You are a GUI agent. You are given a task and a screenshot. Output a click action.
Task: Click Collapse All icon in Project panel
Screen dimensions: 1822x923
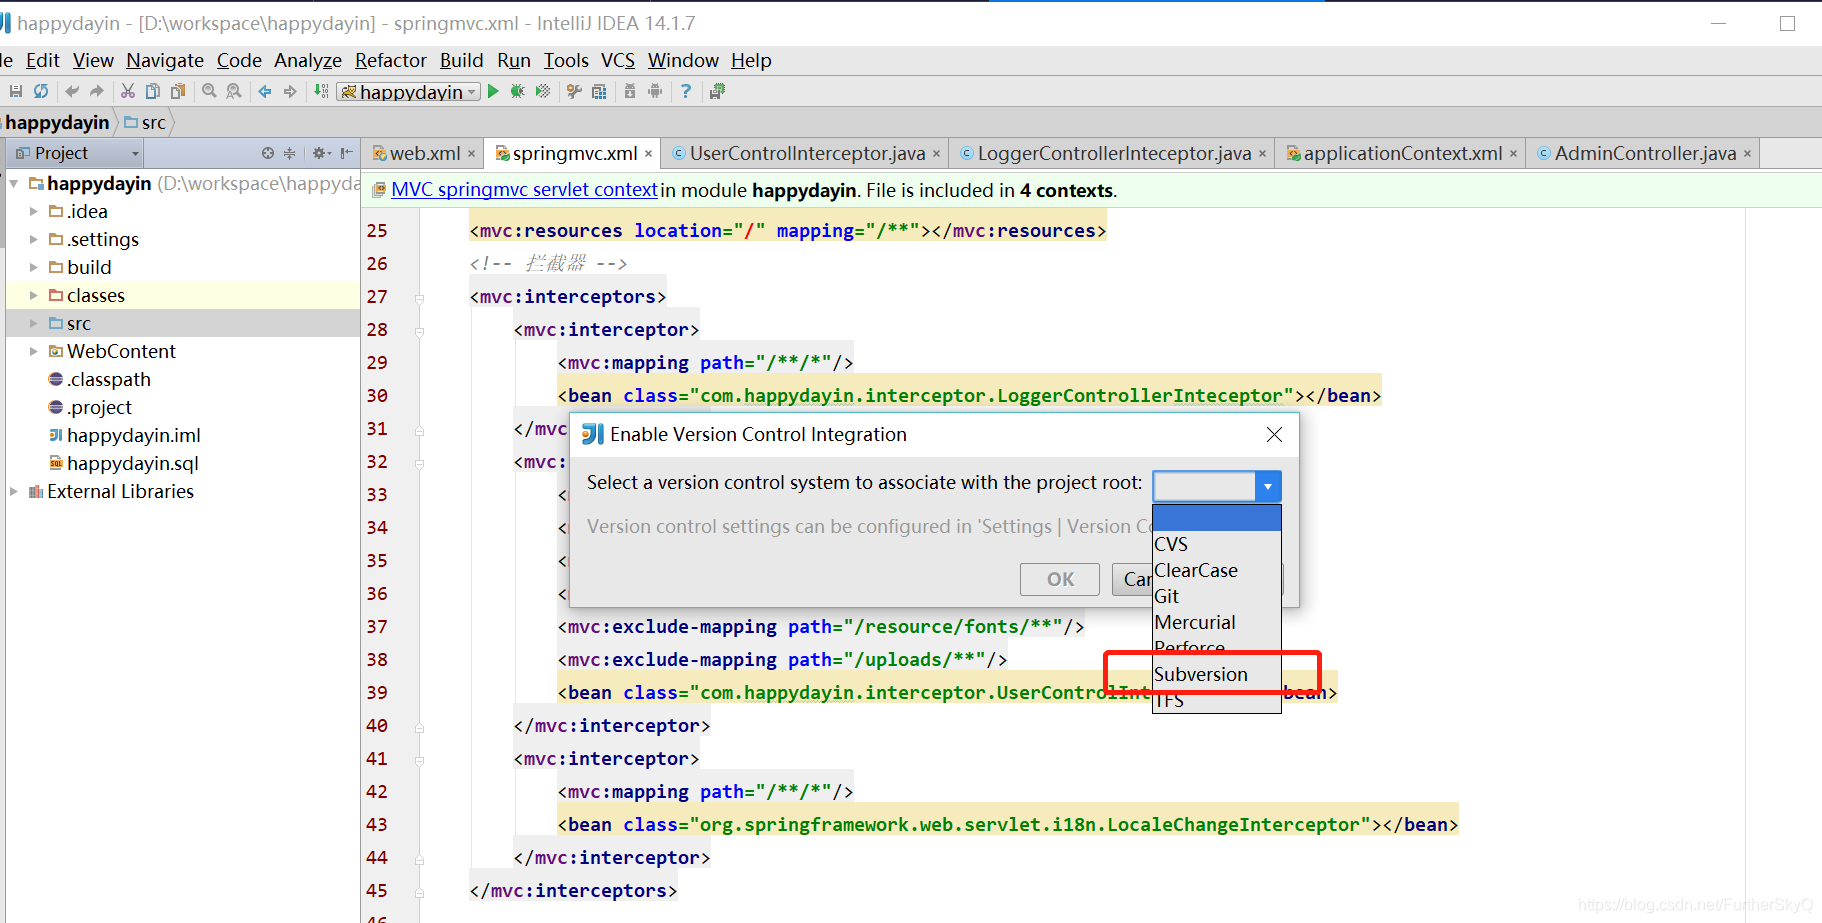(x=290, y=153)
